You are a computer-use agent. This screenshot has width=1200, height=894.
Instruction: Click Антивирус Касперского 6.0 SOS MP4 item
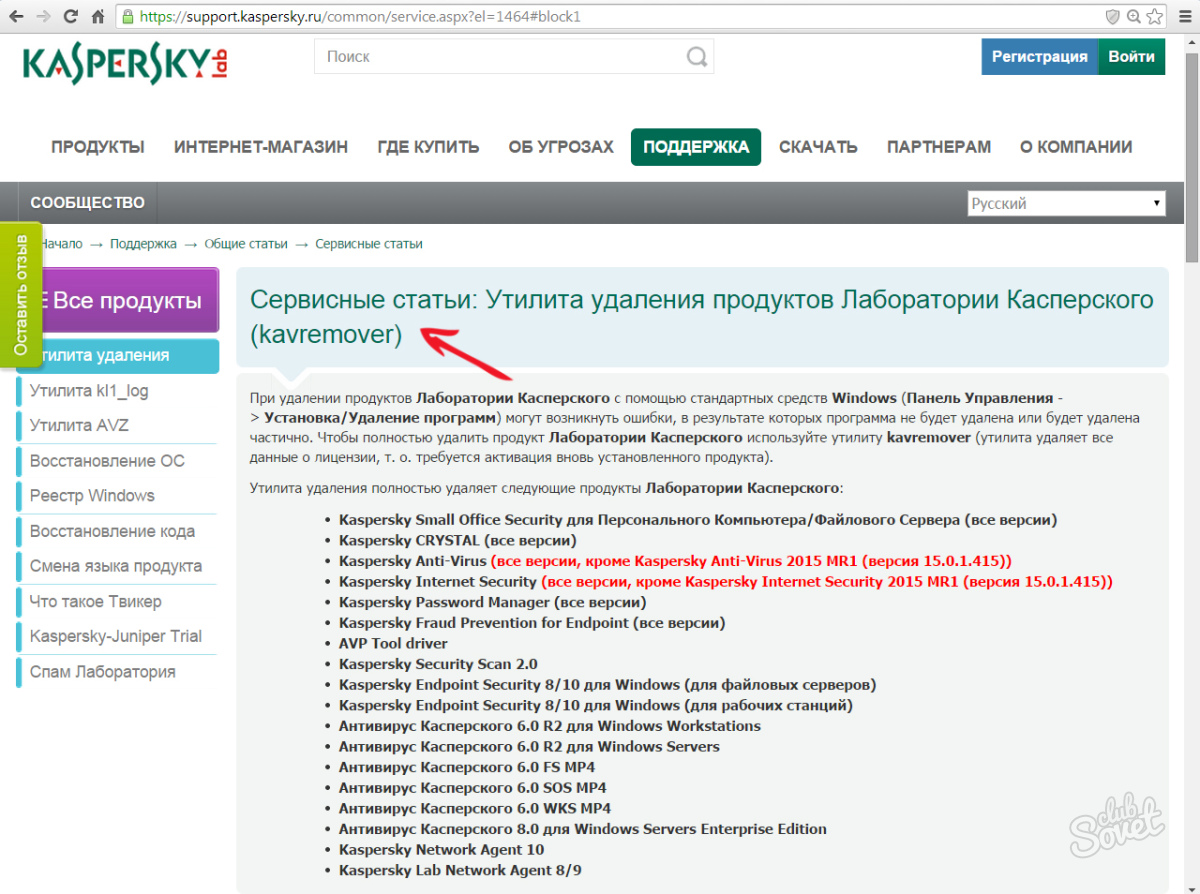[474, 787]
